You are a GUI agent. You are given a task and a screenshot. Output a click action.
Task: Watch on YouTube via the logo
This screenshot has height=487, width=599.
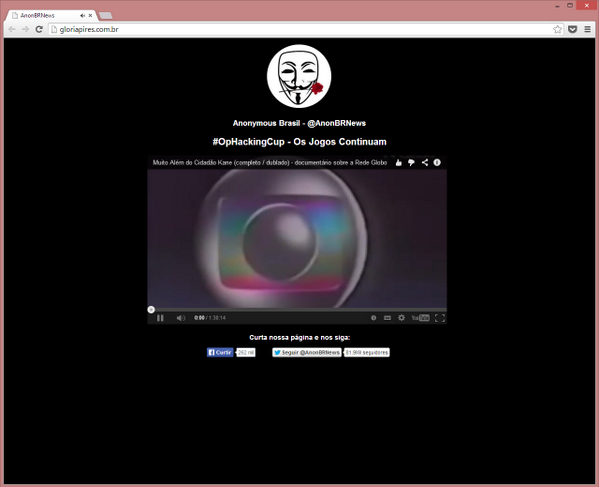pyautogui.click(x=420, y=318)
